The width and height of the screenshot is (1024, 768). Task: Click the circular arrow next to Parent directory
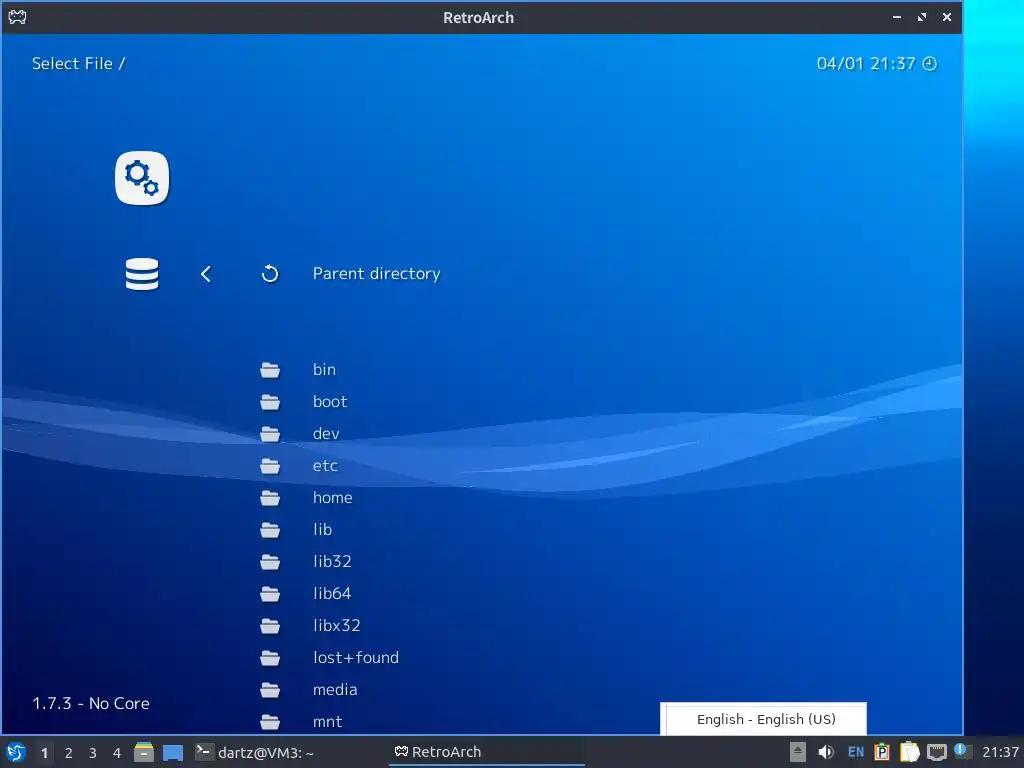click(x=270, y=274)
